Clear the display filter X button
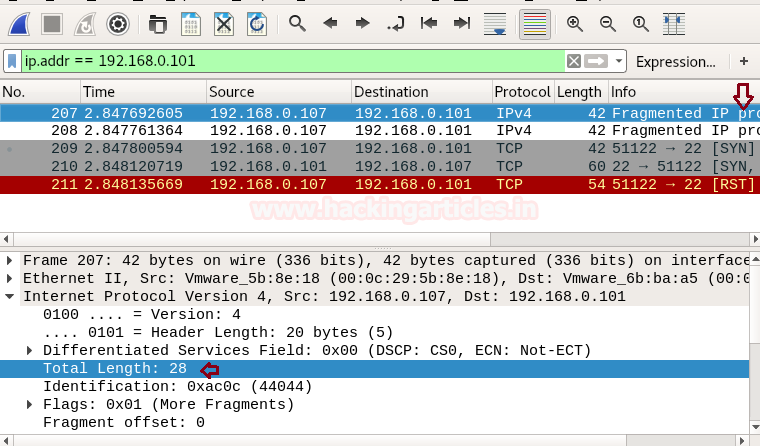This screenshot has width=760, height=446. pyautogui.click(x=574, y=61)
